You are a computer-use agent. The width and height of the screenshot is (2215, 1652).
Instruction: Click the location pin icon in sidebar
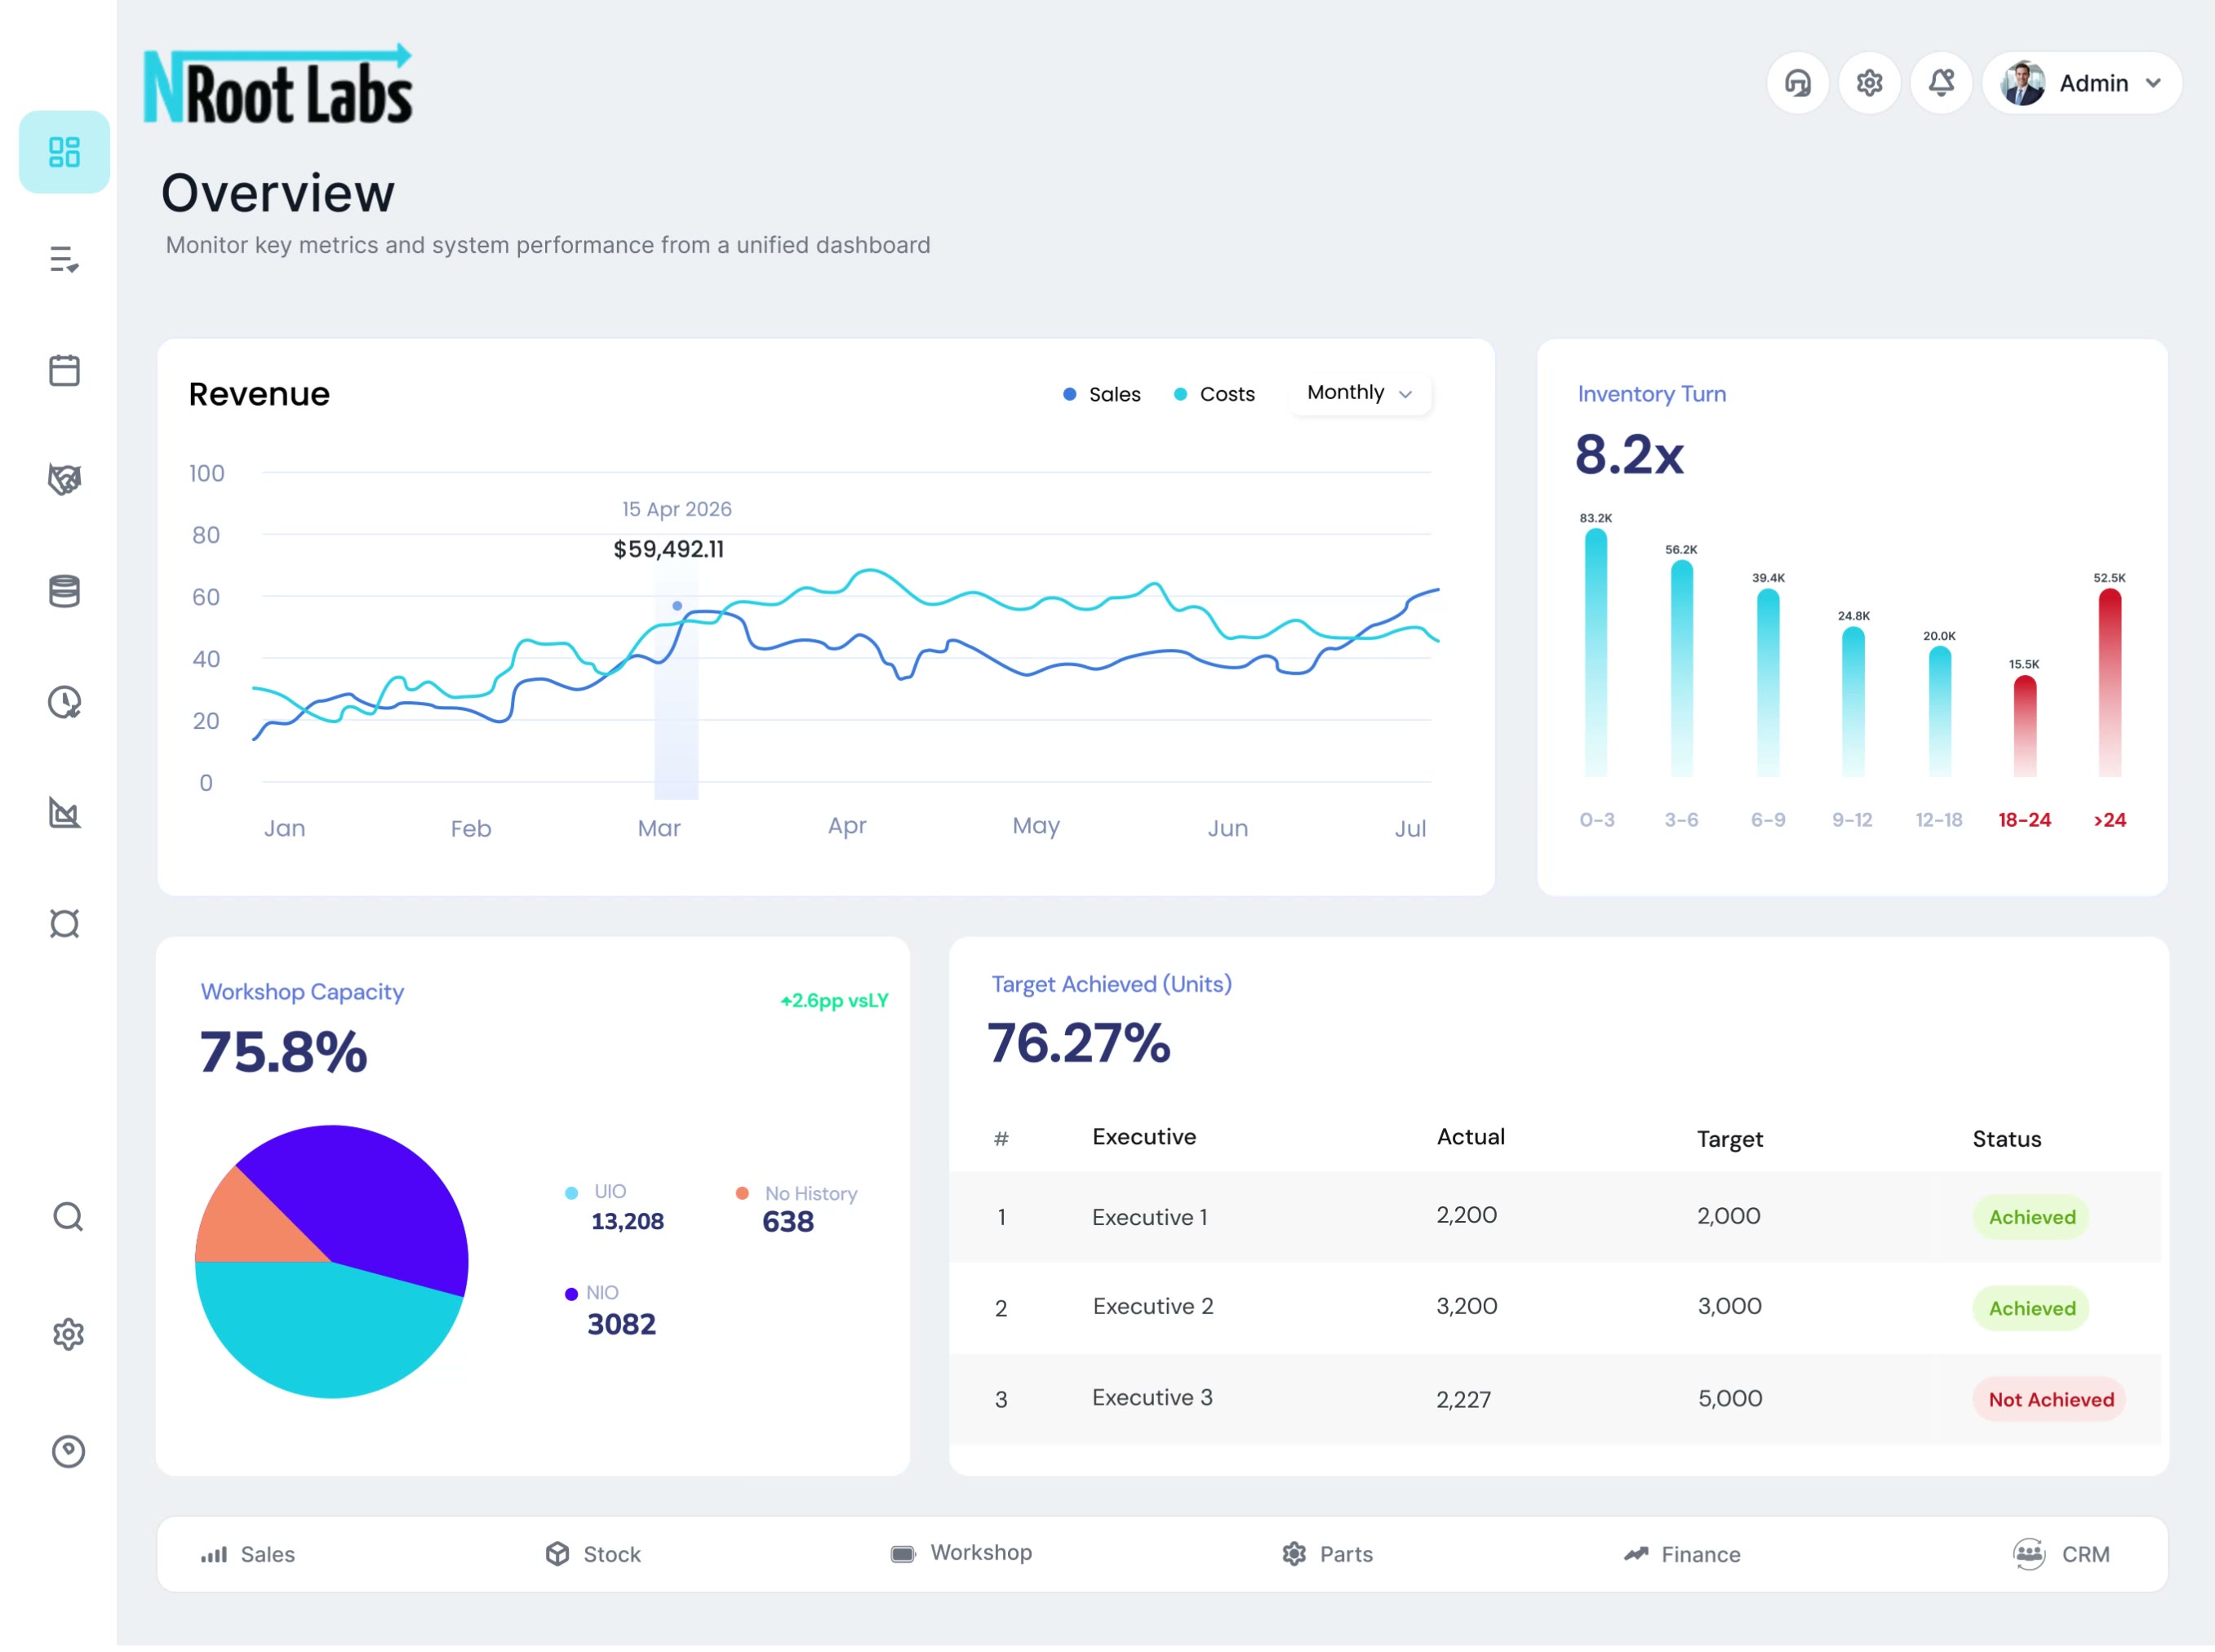coord(68,1451)
